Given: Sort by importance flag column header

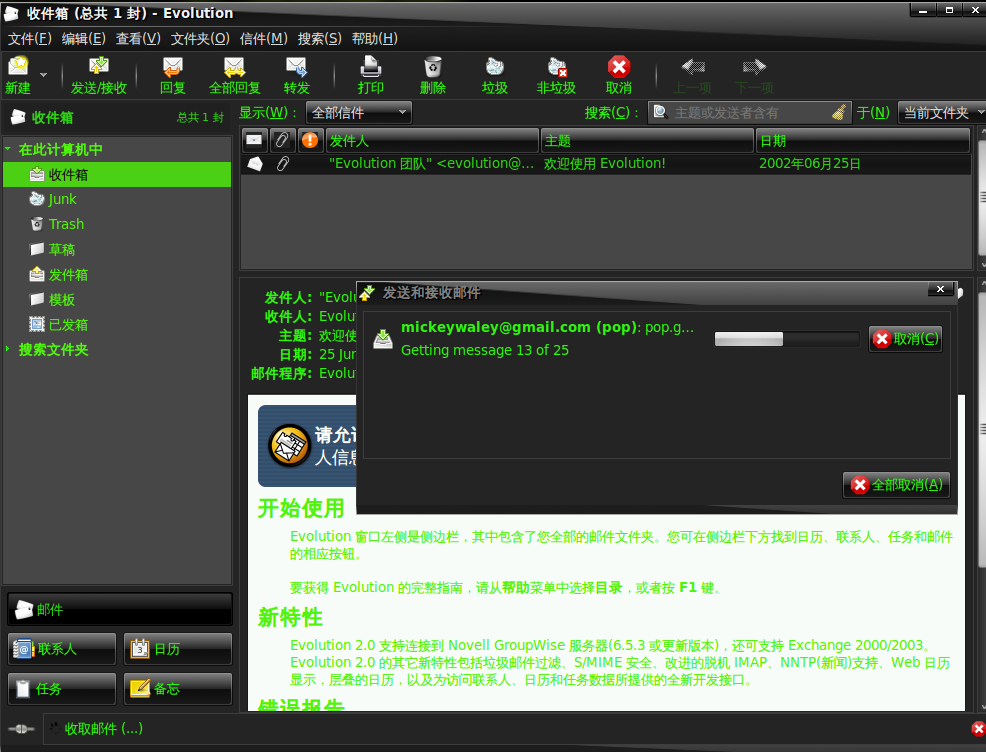Looking at the screenshot, I should pos(310,140).
